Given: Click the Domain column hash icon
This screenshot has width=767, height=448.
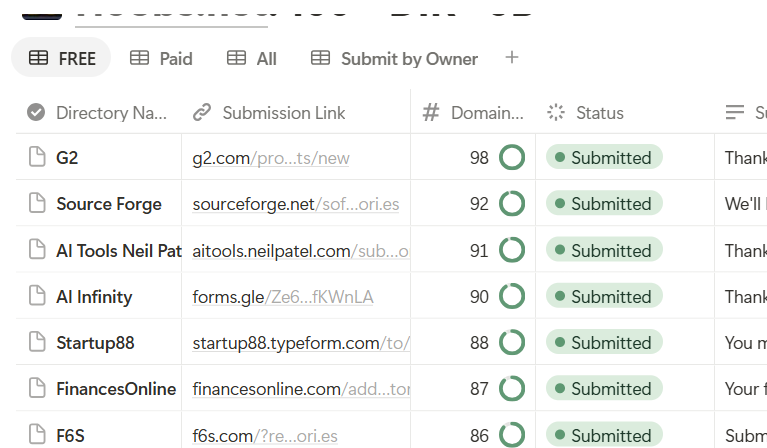Looking at the screenshot, I should coord(430,112).
